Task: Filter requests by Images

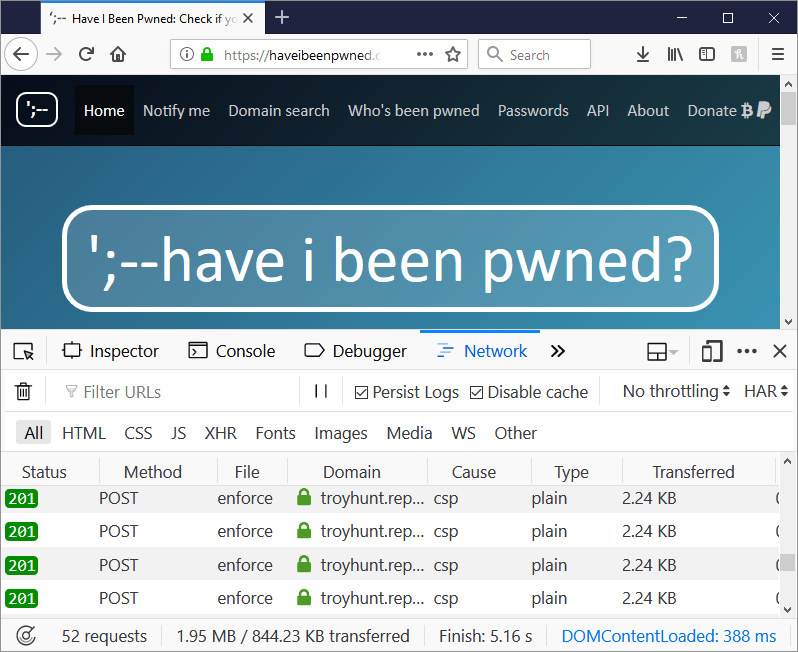Action: (340, 433)
